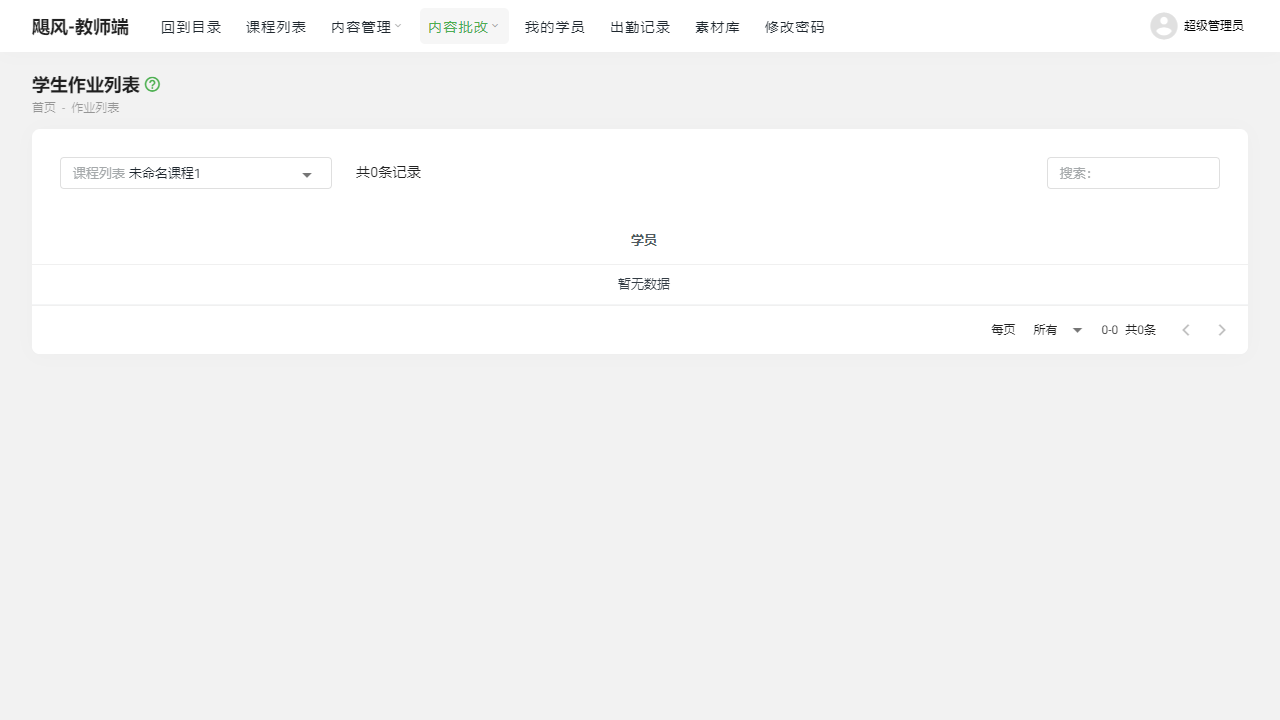Image resolution: width=1280 pixels, height=720 pixels.
Task: Click the 学员 column header
Action: click(643, 240)
